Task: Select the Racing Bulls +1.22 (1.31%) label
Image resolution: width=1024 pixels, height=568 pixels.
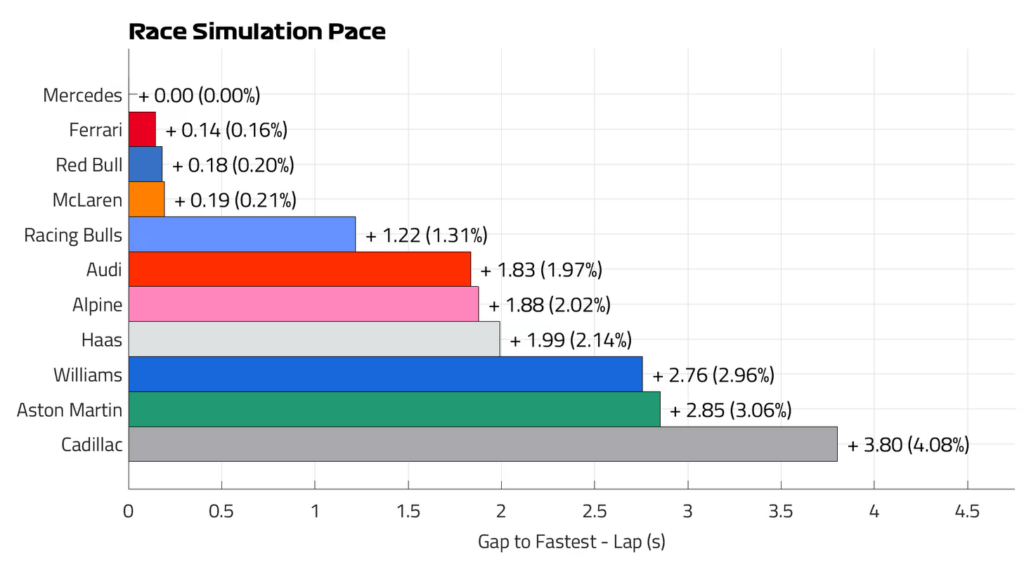Action: (x=426, y=236)
